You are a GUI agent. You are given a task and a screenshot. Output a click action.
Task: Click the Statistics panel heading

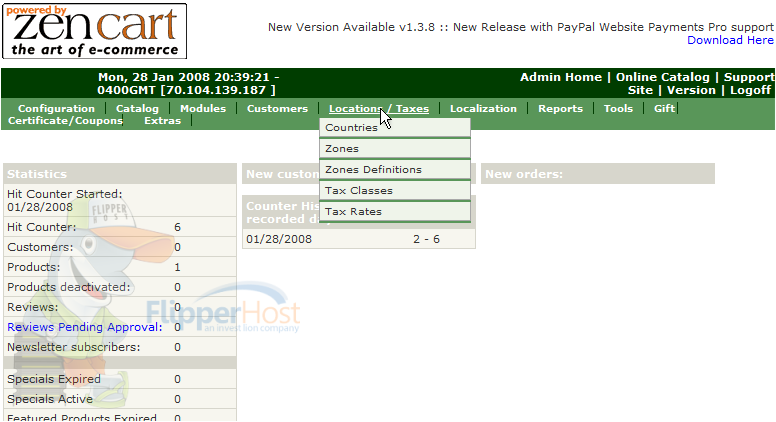[x=120, y=174]
